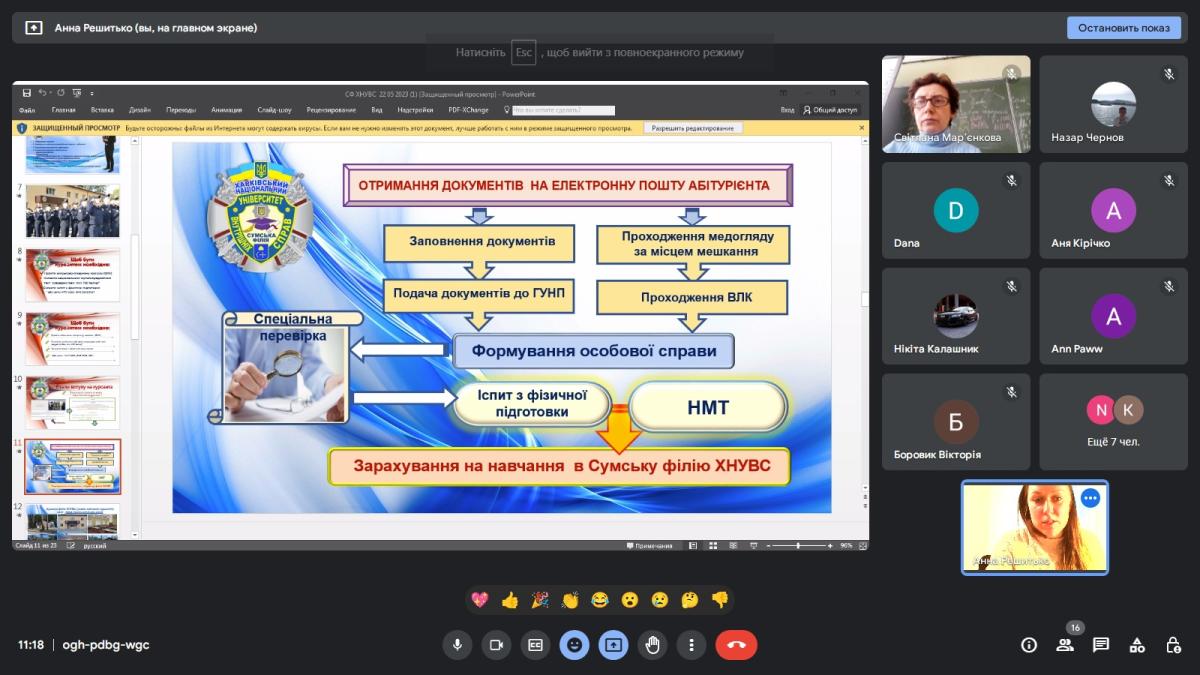This screenshot has height=675, width=1200.
Task: Open host controls lock icon
Action: coord(1173,645)
